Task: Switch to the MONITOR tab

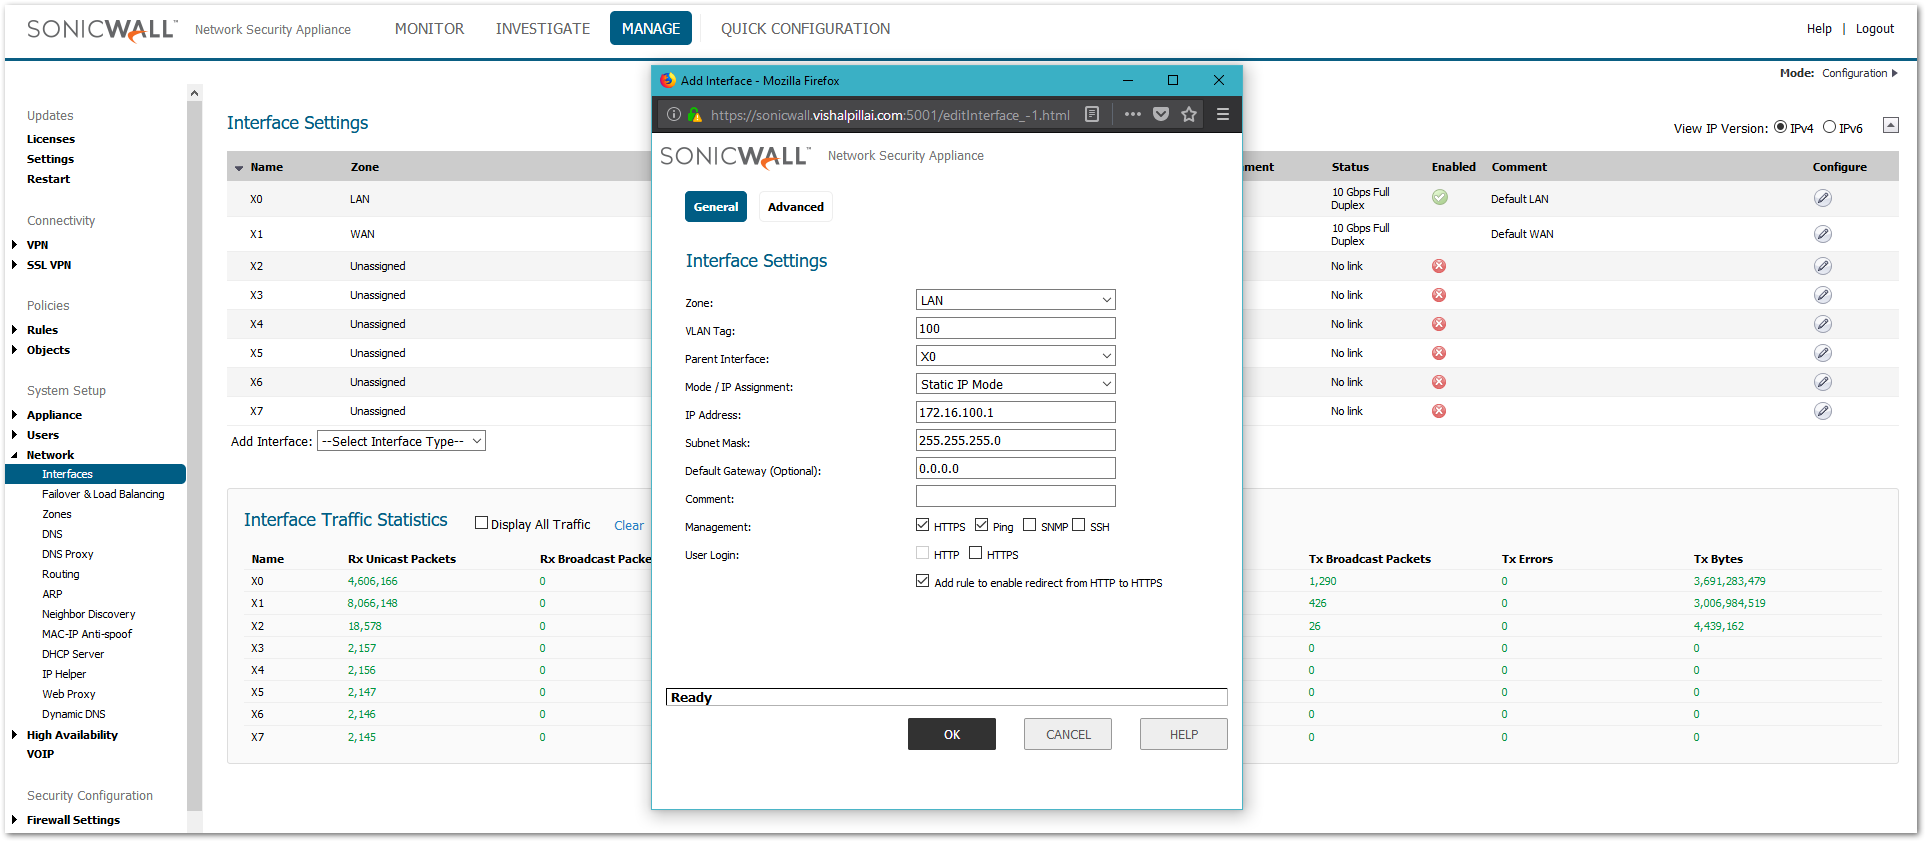Action: pos(429,29)
